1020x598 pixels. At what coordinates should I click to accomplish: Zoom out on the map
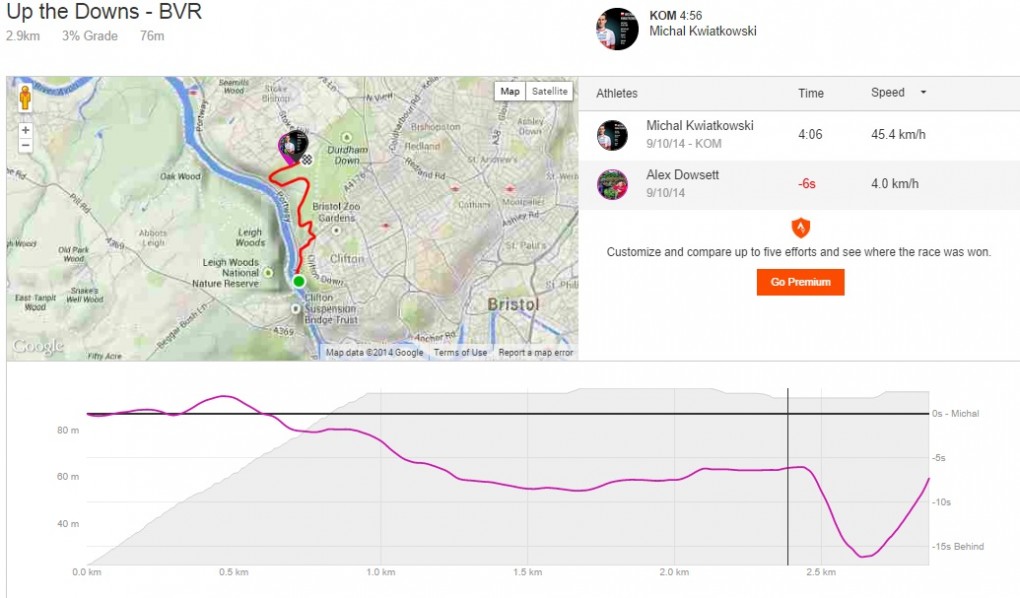coord(25,146)
